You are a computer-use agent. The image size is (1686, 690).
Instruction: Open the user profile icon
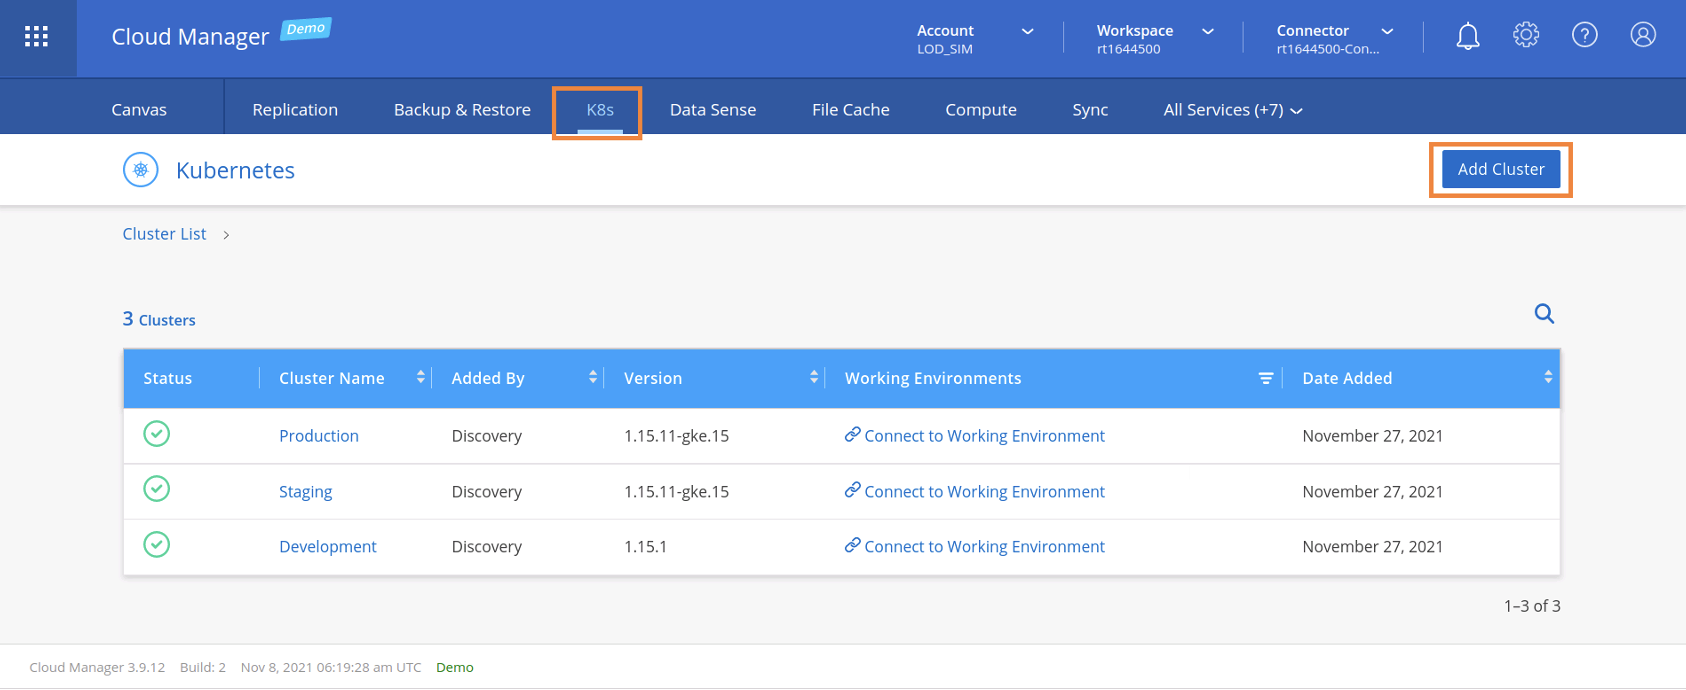1643,36
